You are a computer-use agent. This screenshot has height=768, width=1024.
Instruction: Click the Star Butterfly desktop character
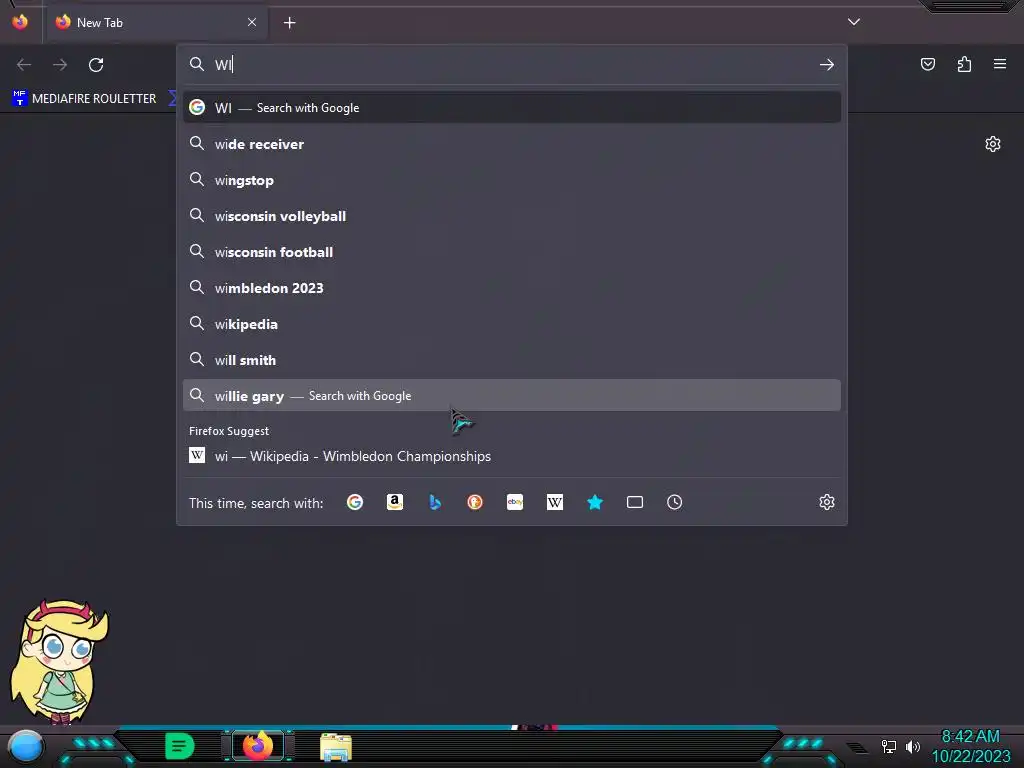[59, 662]
